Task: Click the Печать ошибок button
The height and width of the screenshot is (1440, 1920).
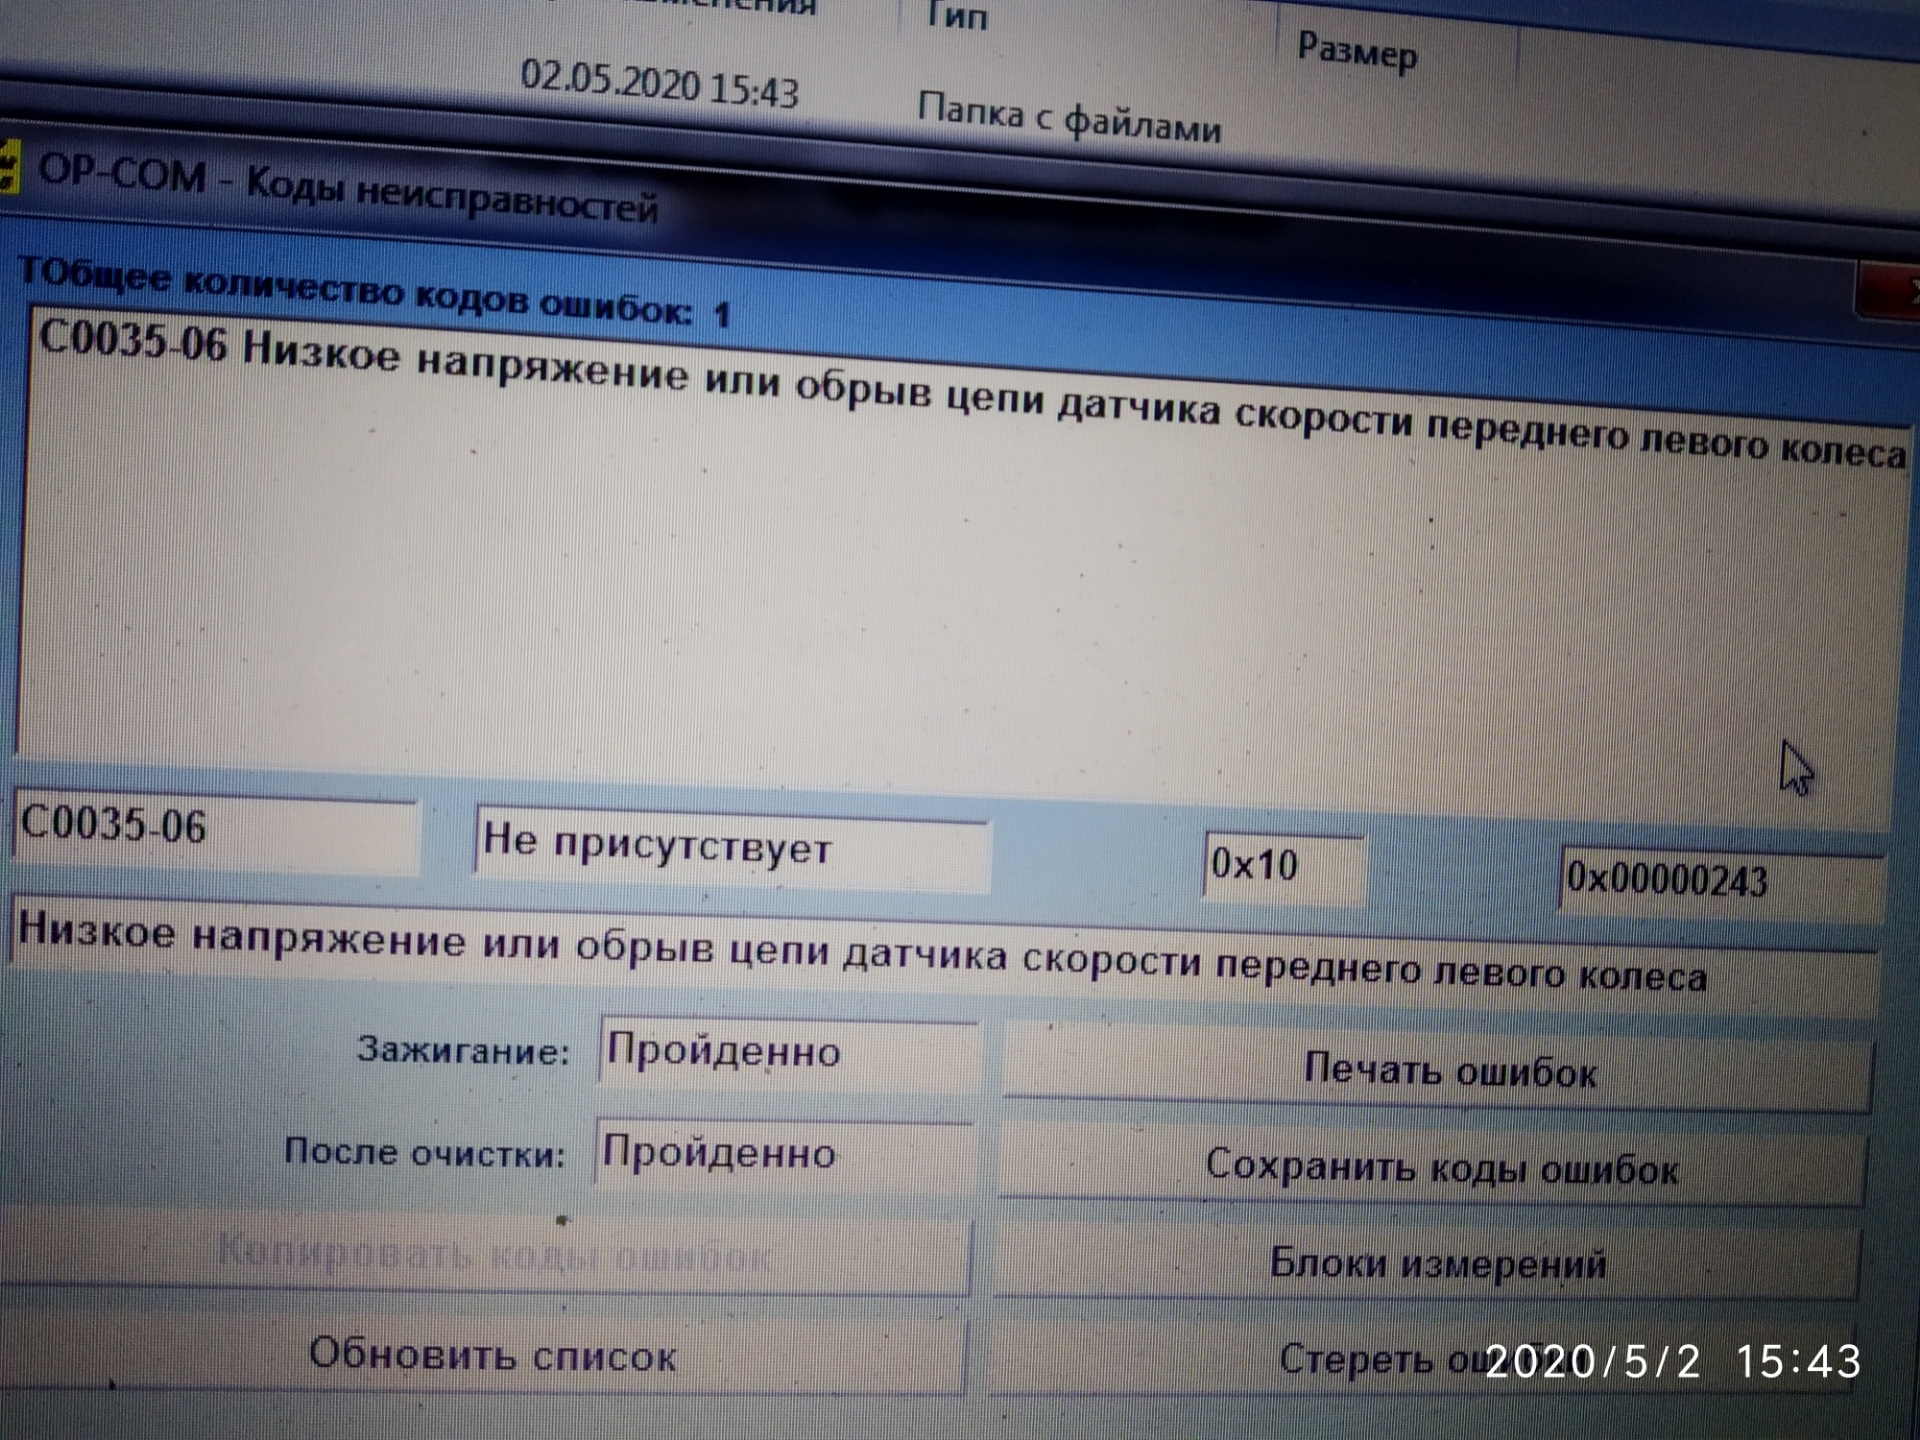Action: coord(1438,1067)
